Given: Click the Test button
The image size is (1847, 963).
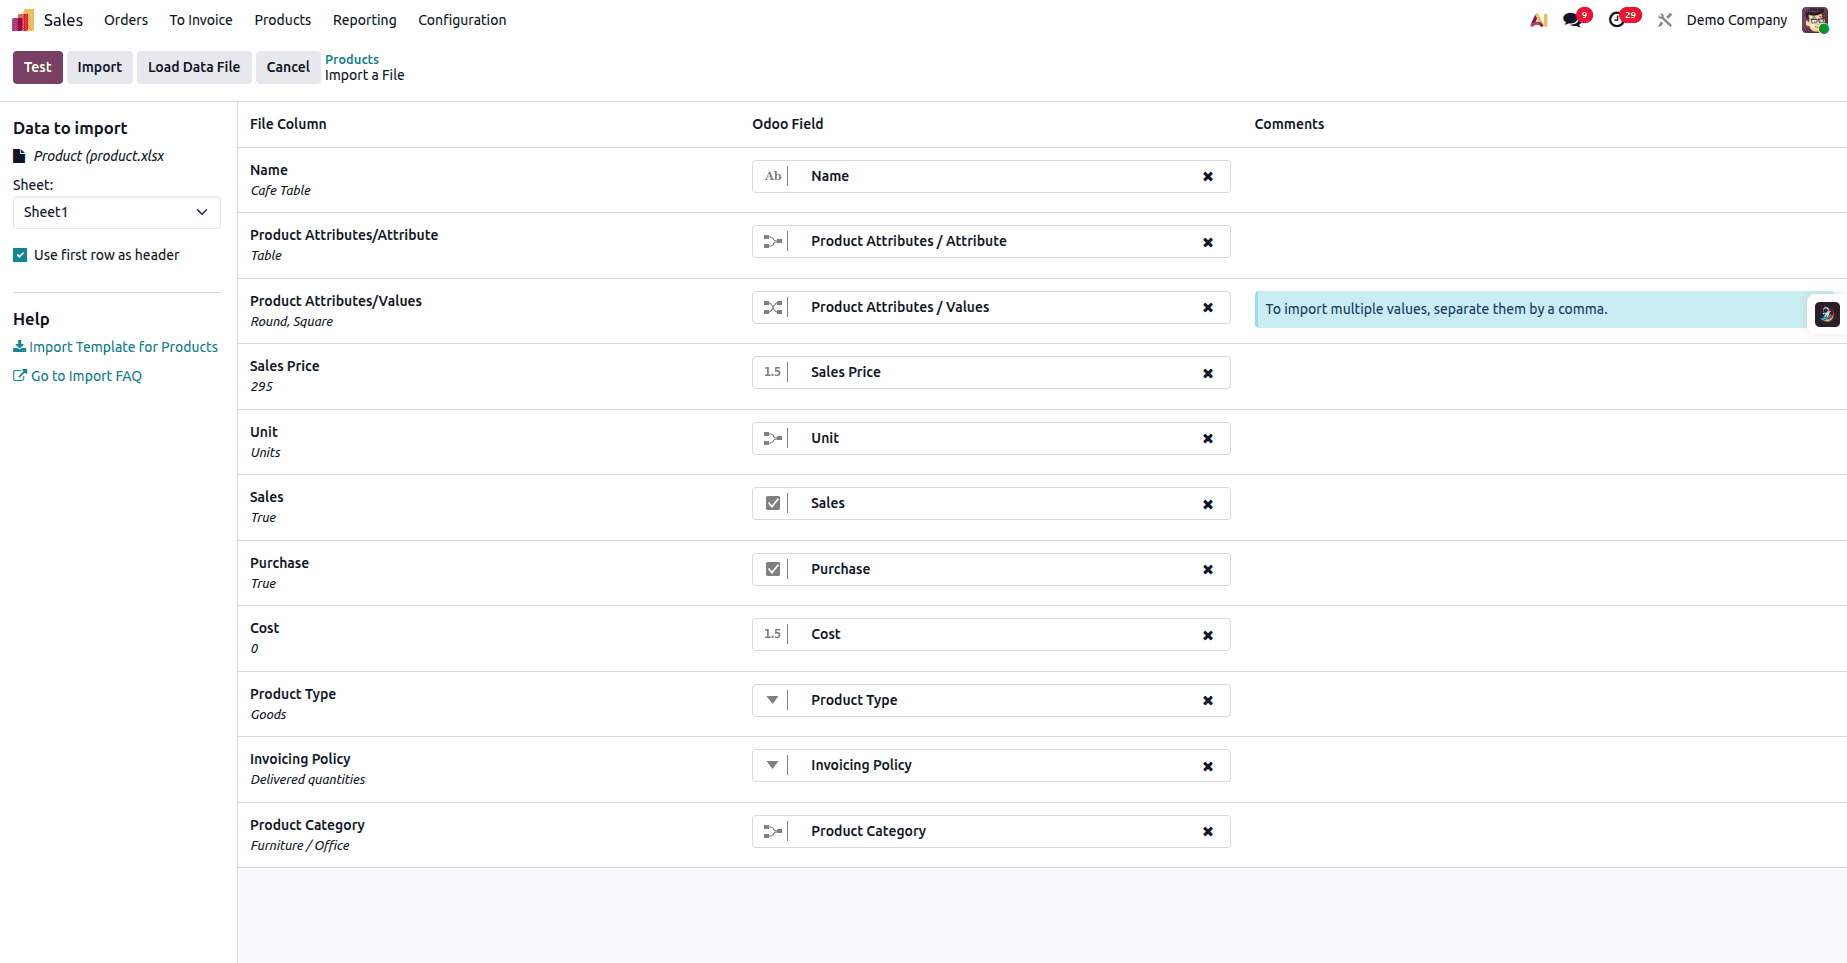Looking at the screenshot, I should (37, 67).
